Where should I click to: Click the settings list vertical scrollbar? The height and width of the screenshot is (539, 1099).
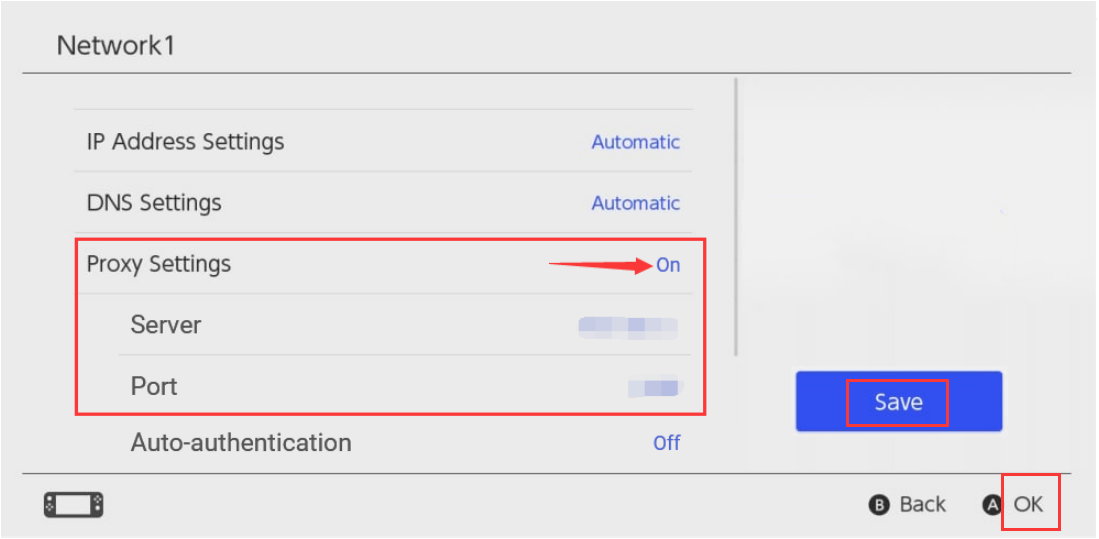click(735, 217)
